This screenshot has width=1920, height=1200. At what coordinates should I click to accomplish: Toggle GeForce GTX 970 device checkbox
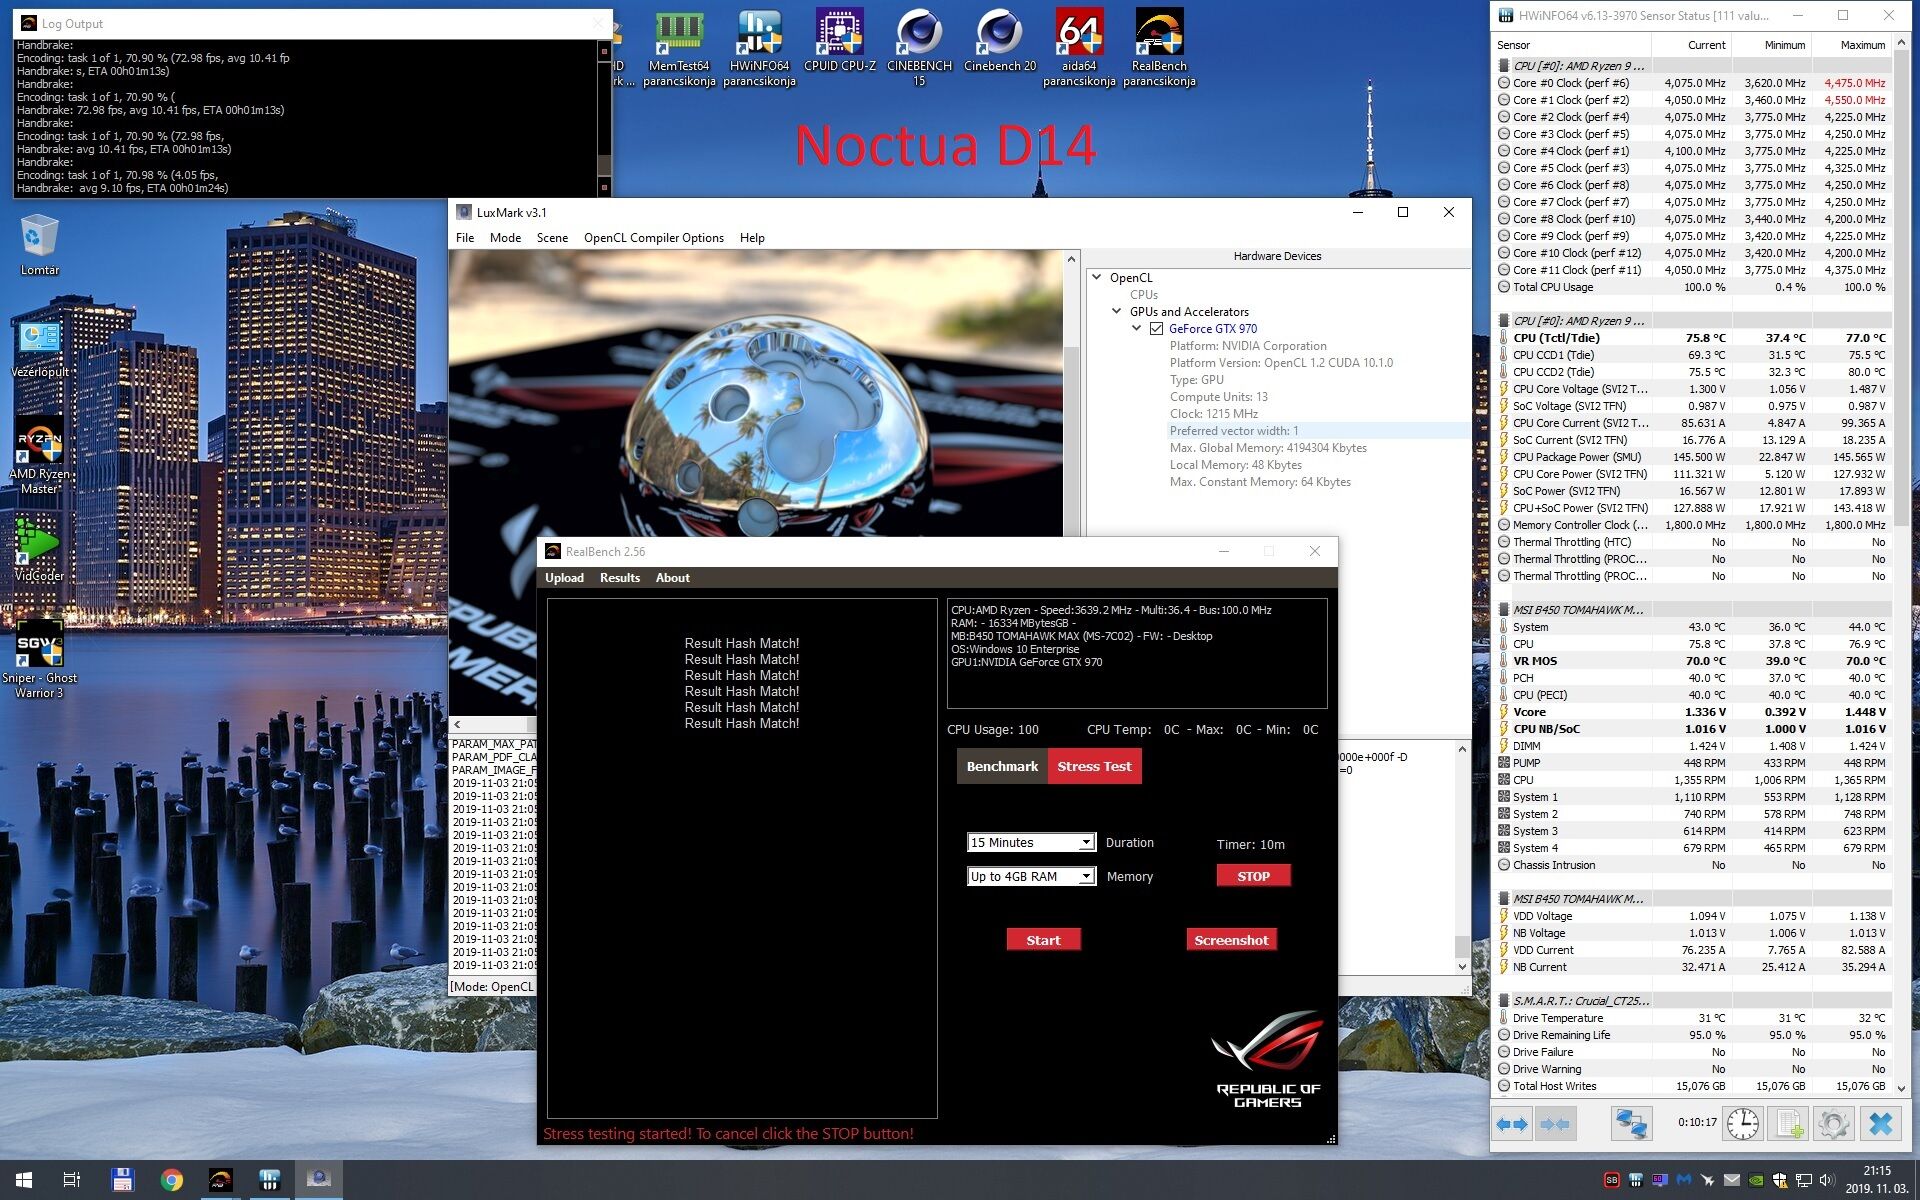(x=1157, y=329)
